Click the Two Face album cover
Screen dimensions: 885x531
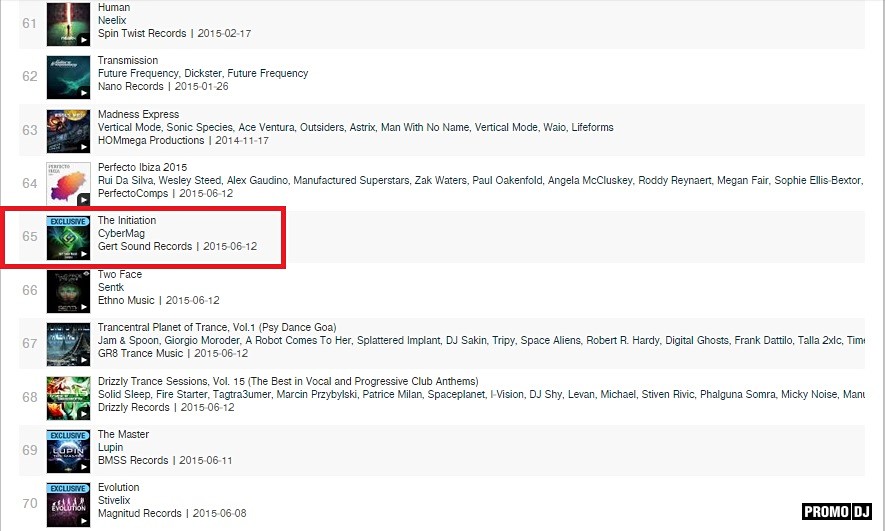68,290
